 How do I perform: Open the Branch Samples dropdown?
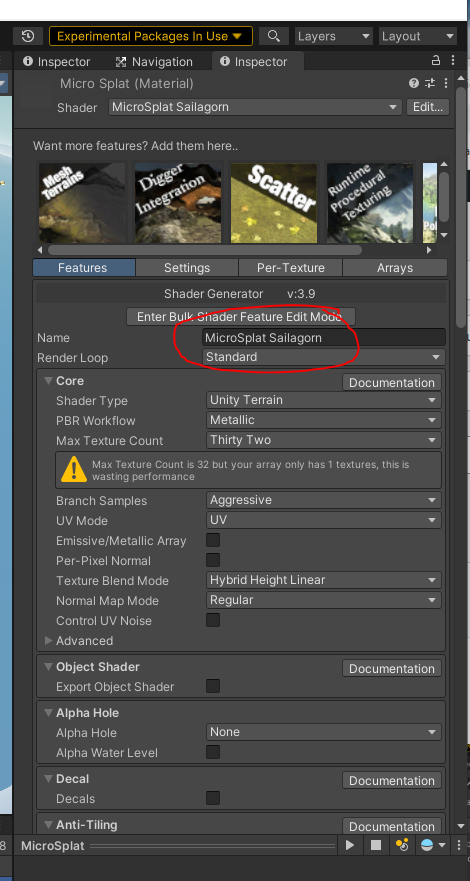point(323,500)
